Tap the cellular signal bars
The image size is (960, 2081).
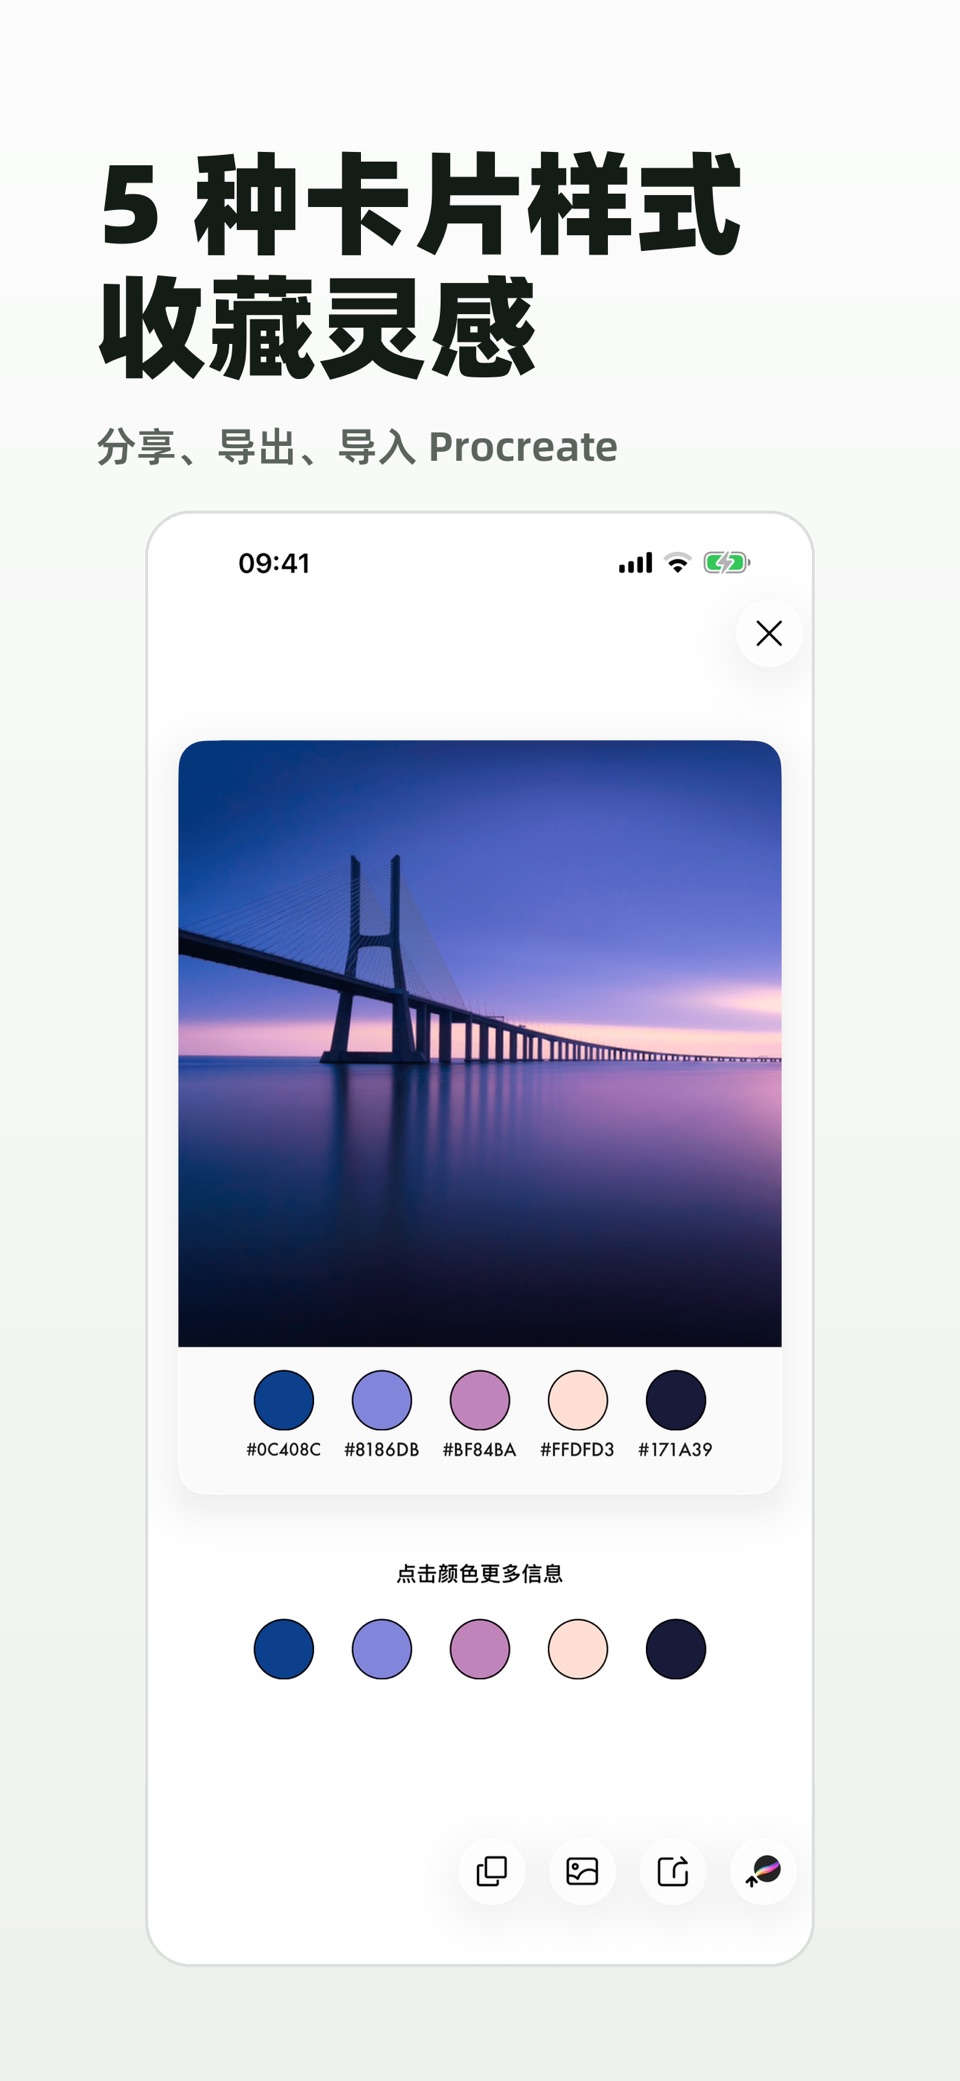click(x=635, y=563)
